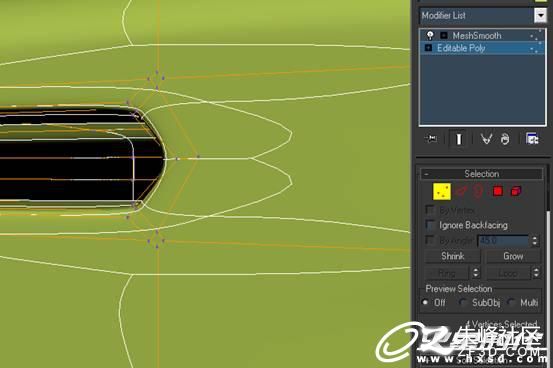
Task: Click the Pin Stack icon
Action: pos(431,139)
